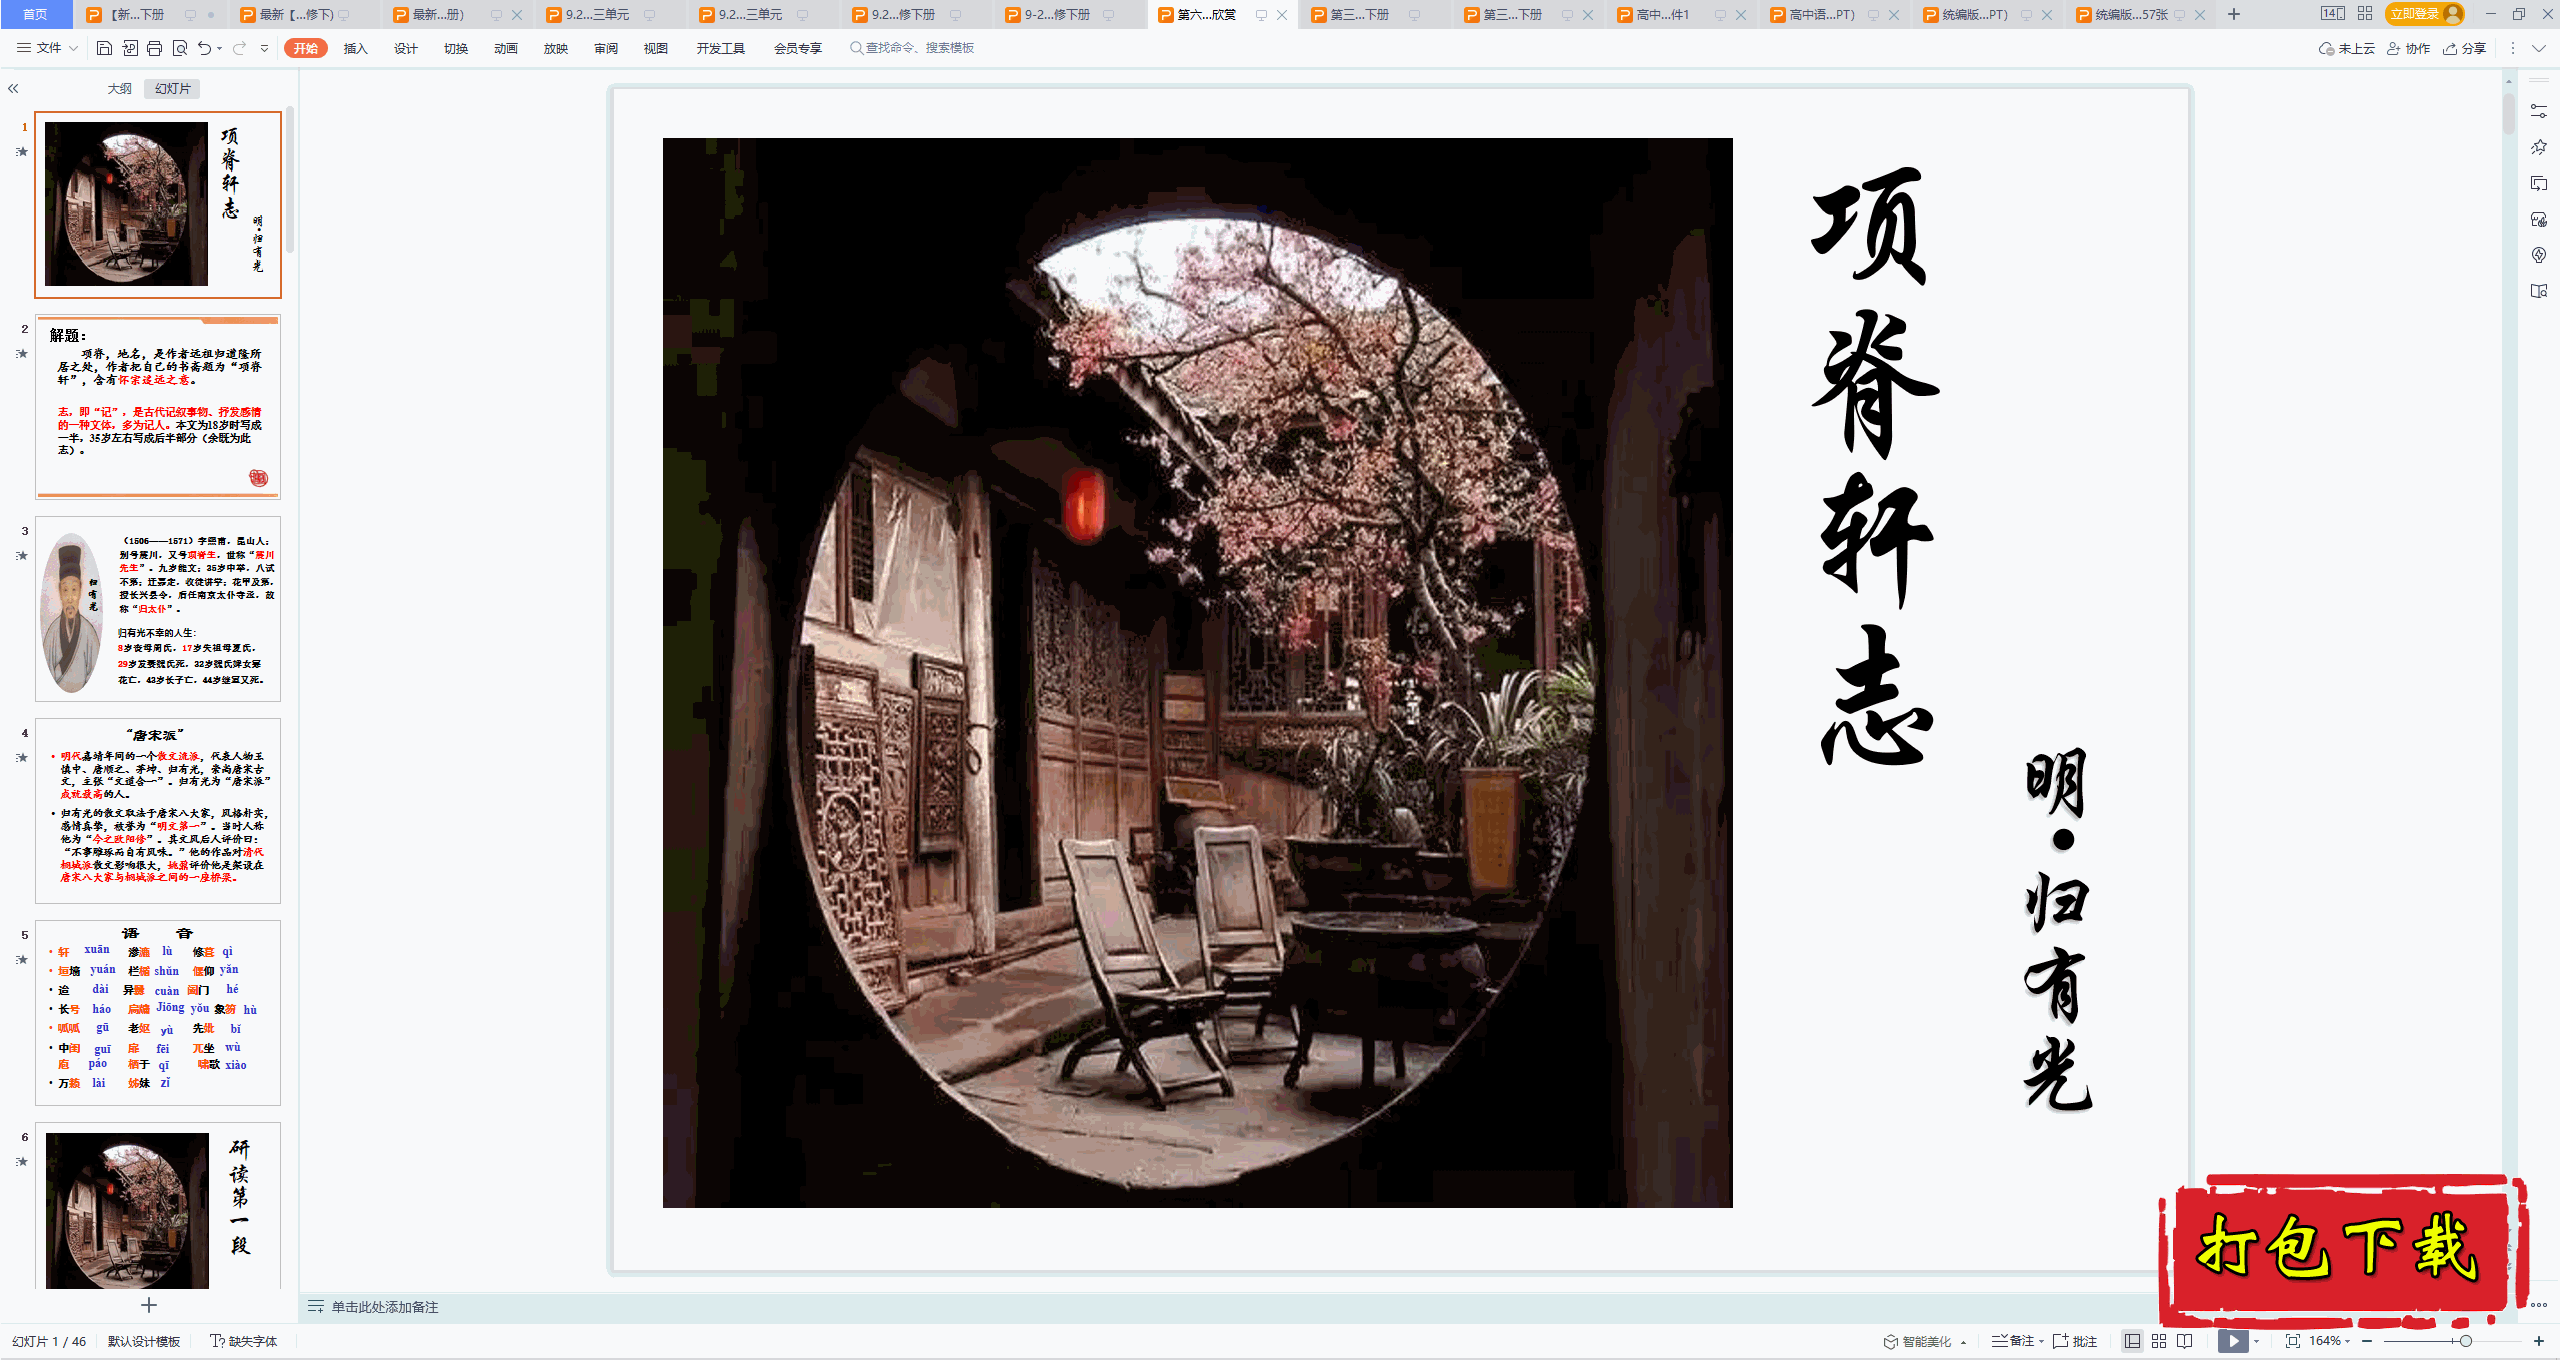Expand the bottom-right three-dot panel options
Viewport: 2560px width, 1360px height.
pos(2539,1305)
